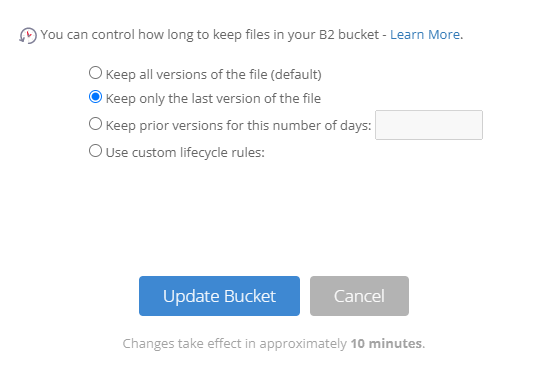Enable Use custom lifecycle rules radio
This screenshot has width=558, height=379.
95,151
